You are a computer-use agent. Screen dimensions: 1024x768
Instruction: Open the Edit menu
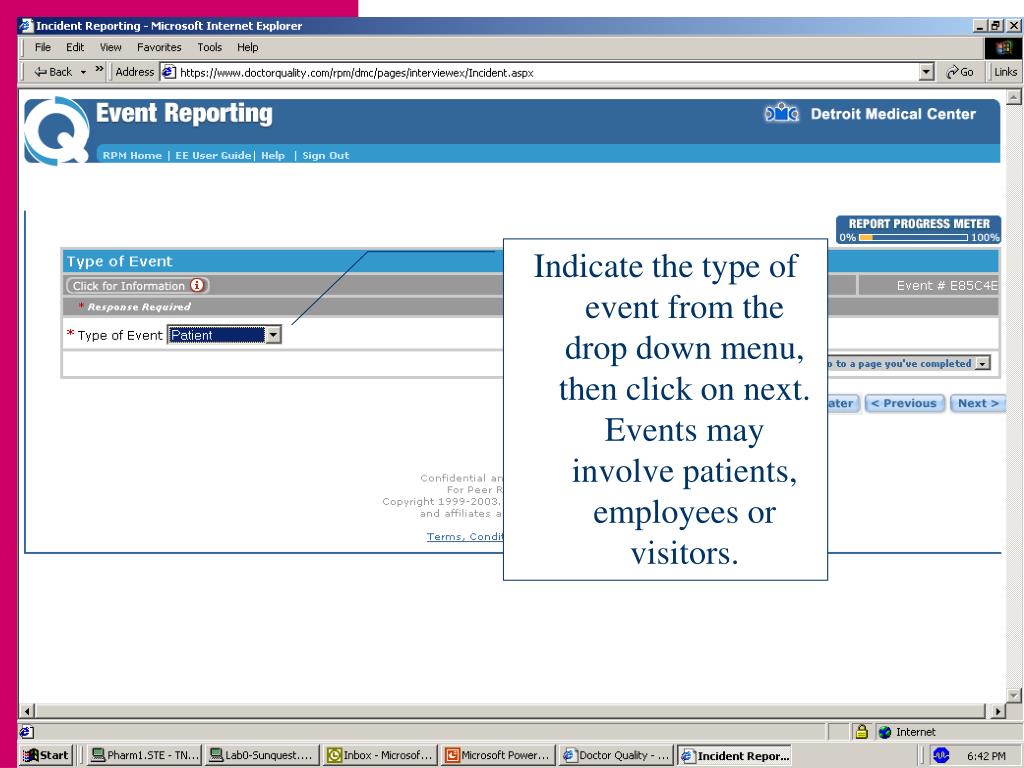[x=74, y=47]
